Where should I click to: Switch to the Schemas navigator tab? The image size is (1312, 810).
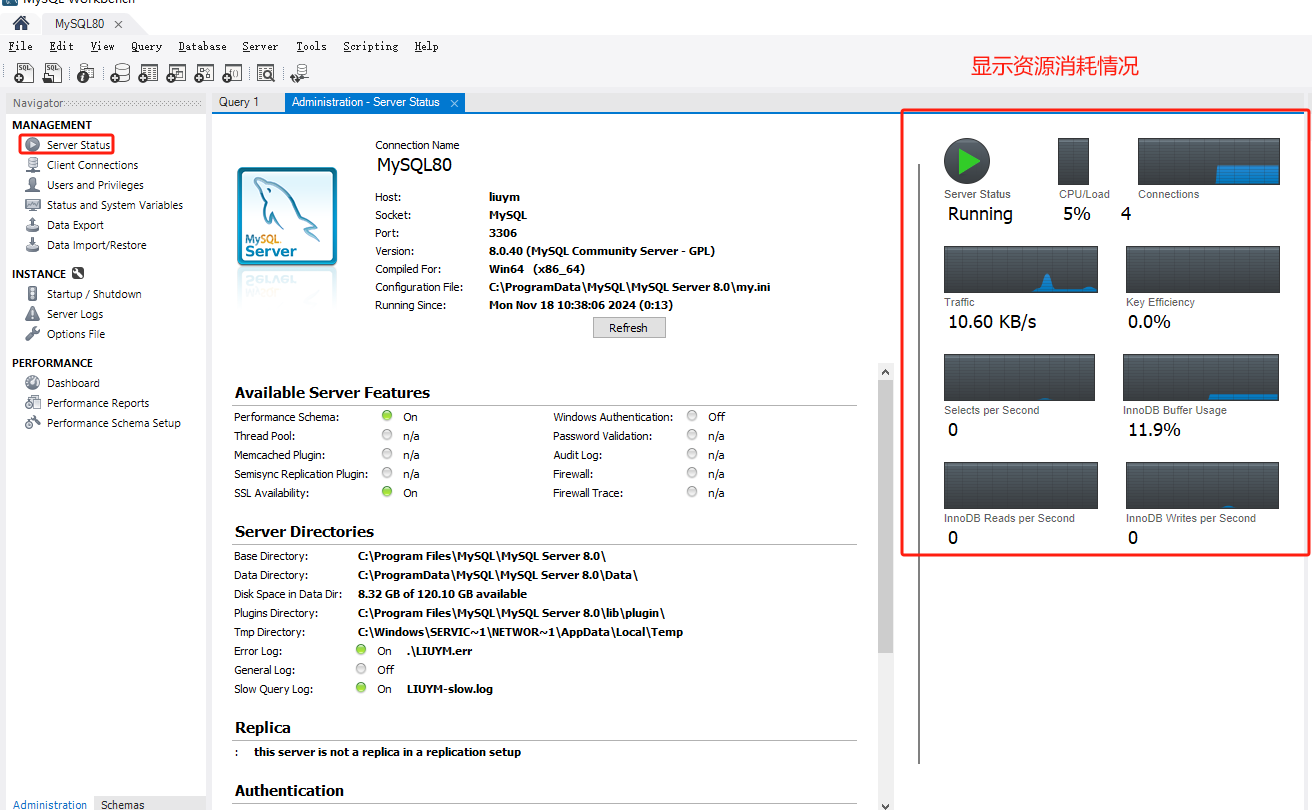click(123, 805)
